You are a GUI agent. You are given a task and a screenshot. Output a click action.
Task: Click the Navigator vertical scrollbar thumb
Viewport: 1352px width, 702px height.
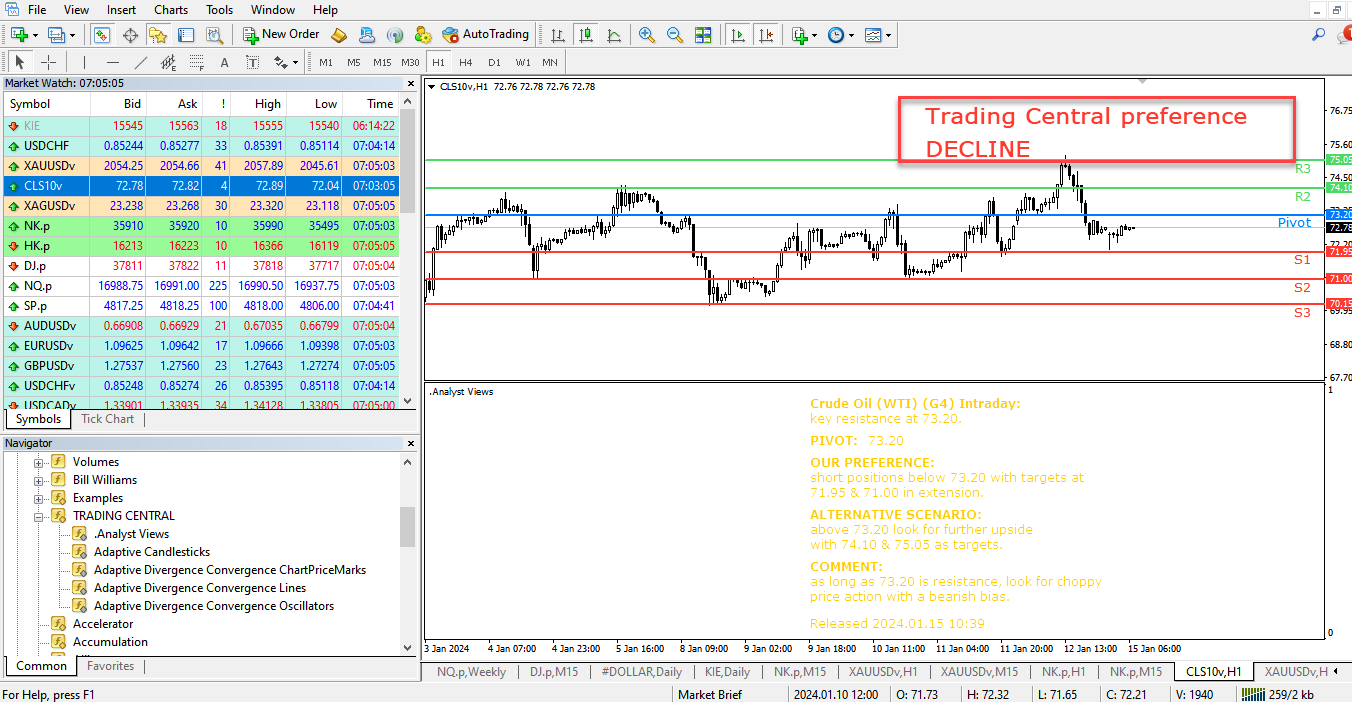click(407, 527)
